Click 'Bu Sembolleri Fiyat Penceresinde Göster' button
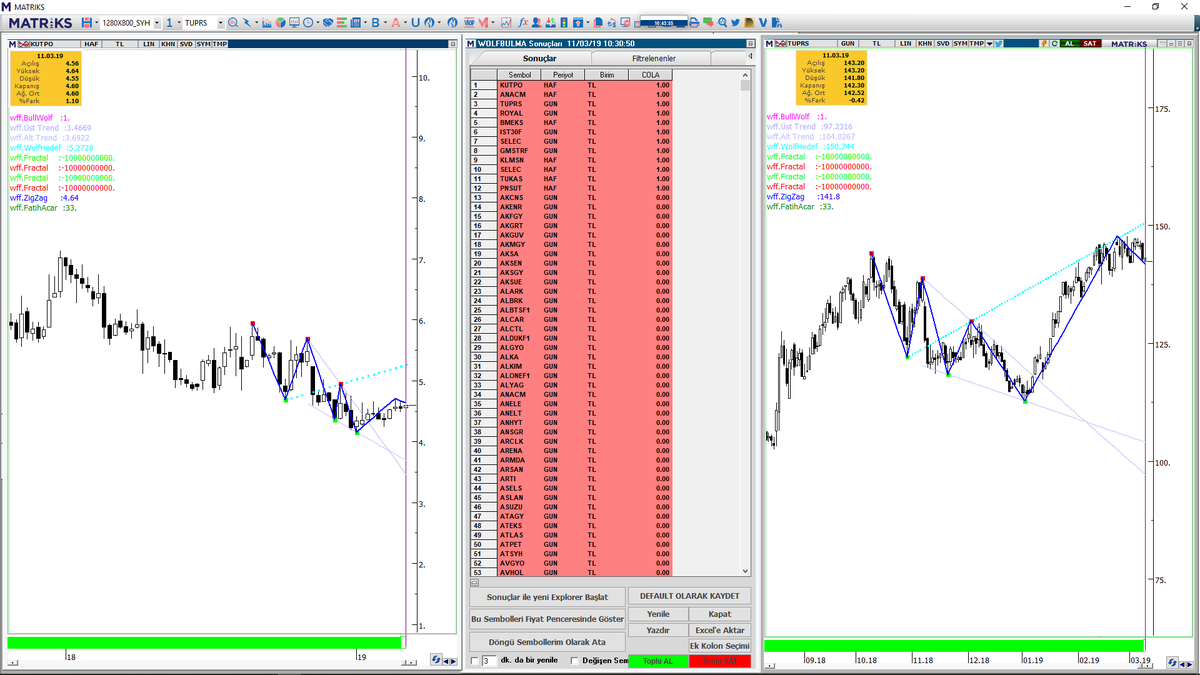Screen dimensions: 1200x675 tap(546, 619)
